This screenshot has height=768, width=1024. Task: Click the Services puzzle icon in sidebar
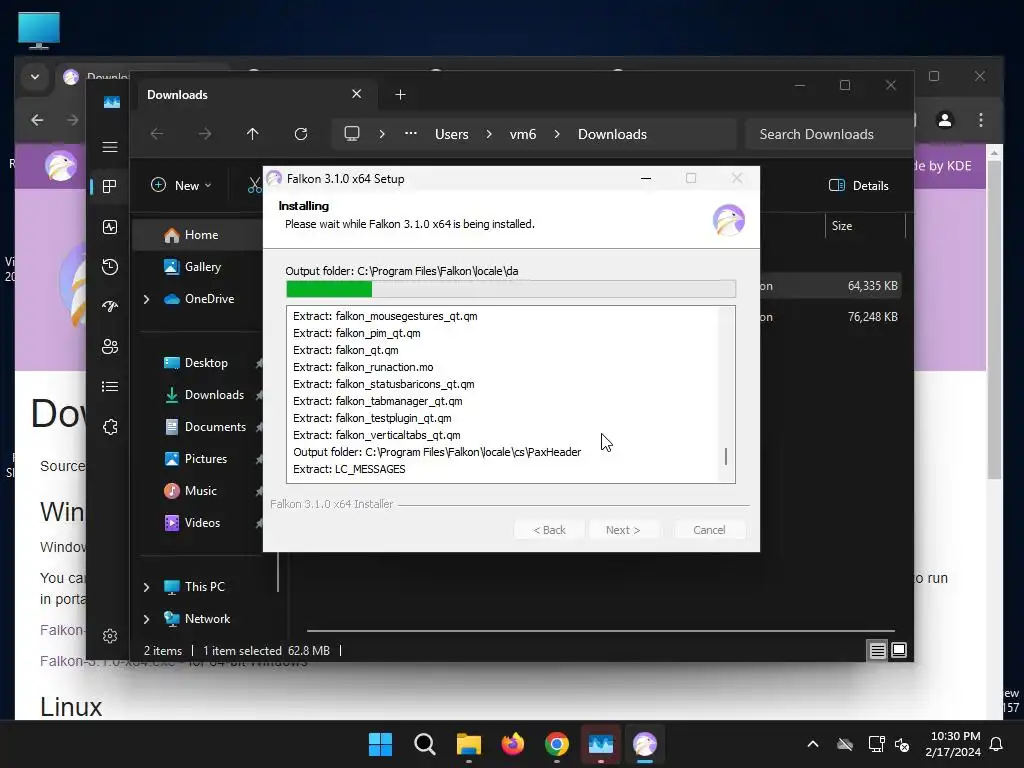(110, 427)
